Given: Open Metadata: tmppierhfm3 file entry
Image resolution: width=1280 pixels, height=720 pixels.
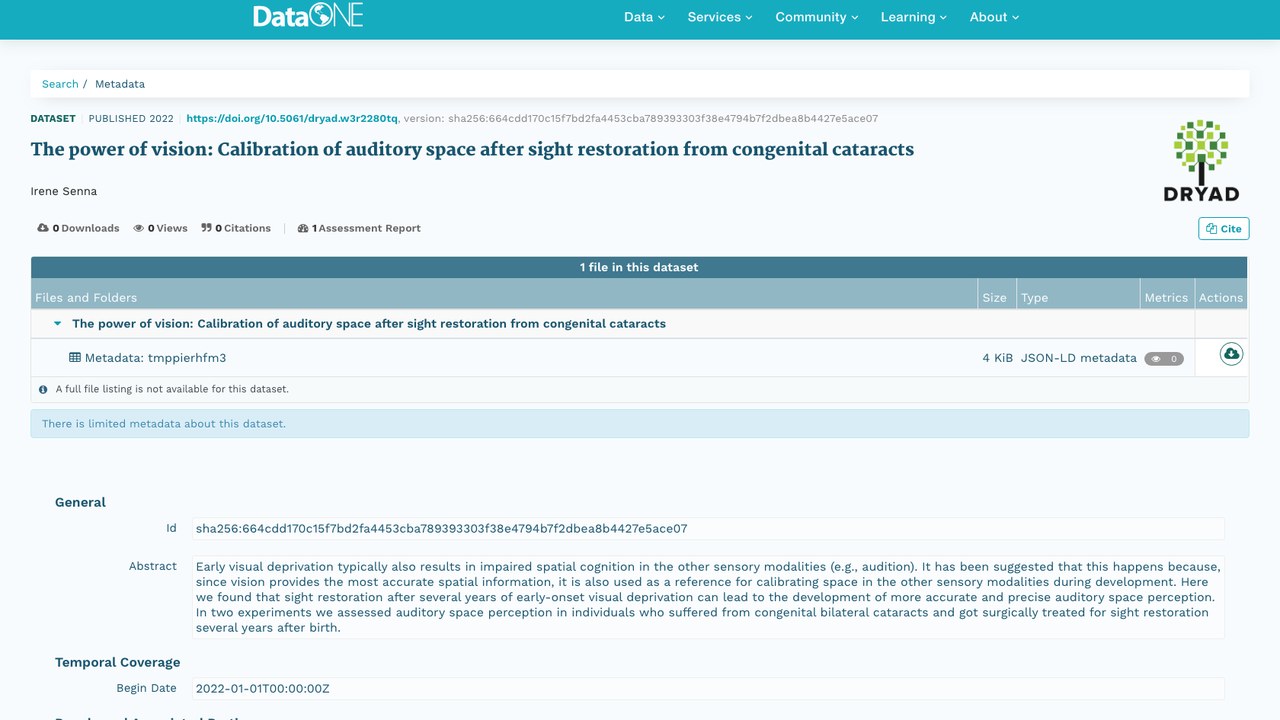Looking at the screenshot, I should pyautogui.click(x=155, y=358).
